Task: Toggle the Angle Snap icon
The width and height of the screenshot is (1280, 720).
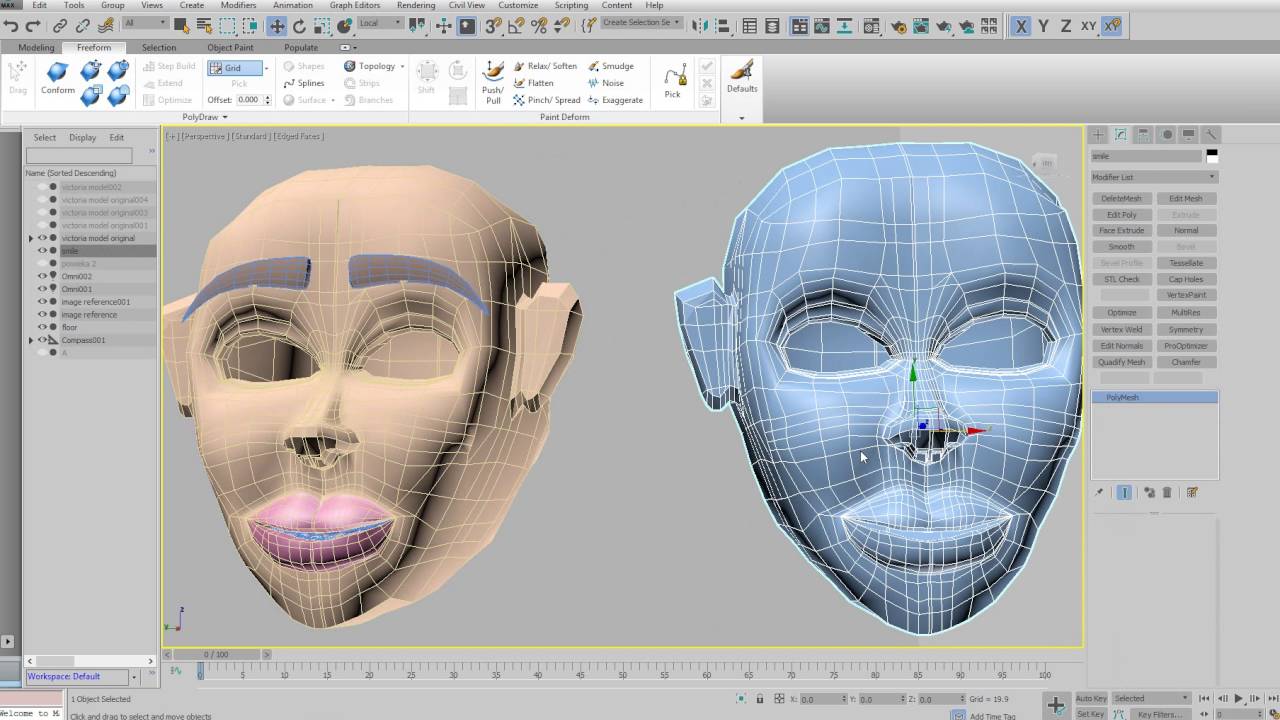Action: tap(516, 26)
